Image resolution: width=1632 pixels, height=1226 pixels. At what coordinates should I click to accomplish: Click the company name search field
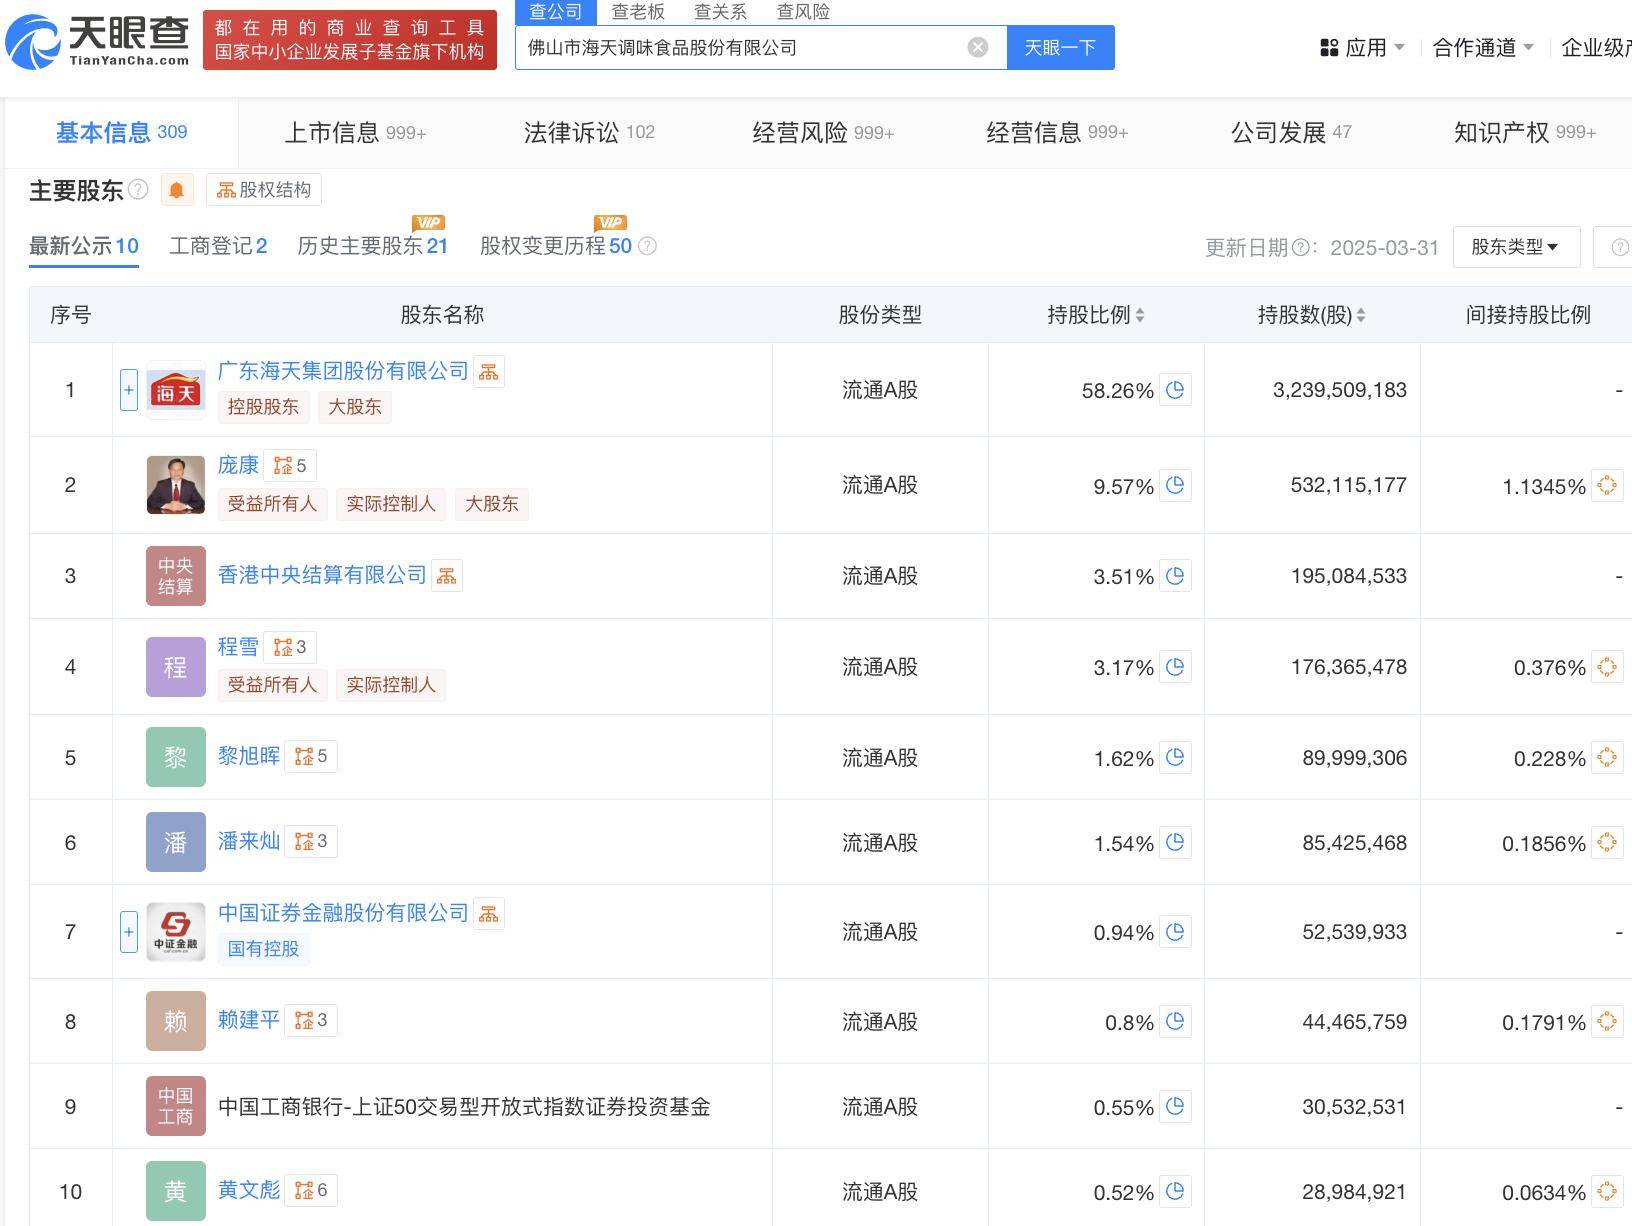[x=740, y=47]
